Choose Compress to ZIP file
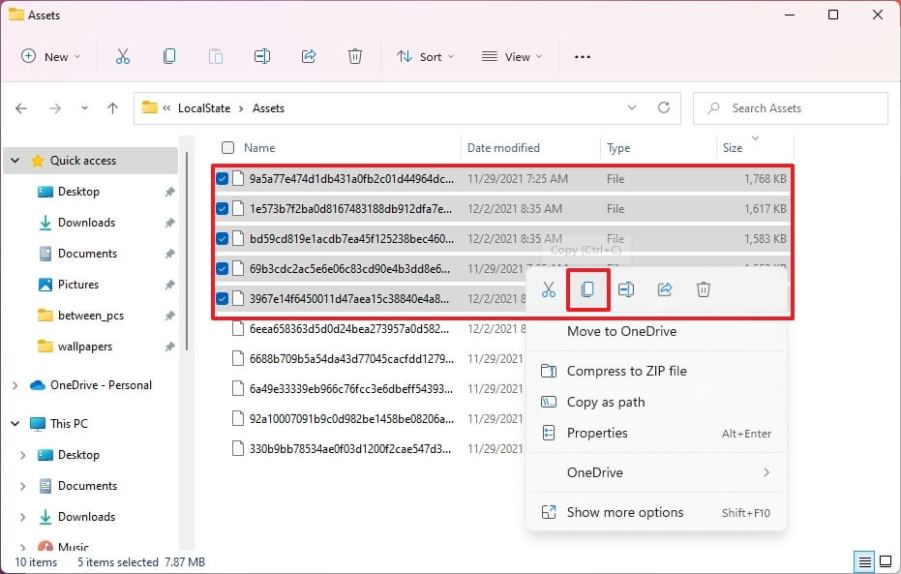The height and width of the screenshot is (574, 901). 657,371
